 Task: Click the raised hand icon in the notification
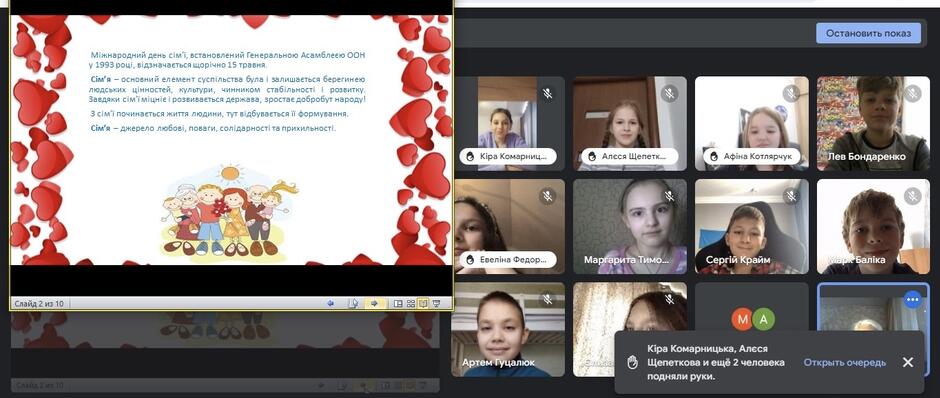632,362
